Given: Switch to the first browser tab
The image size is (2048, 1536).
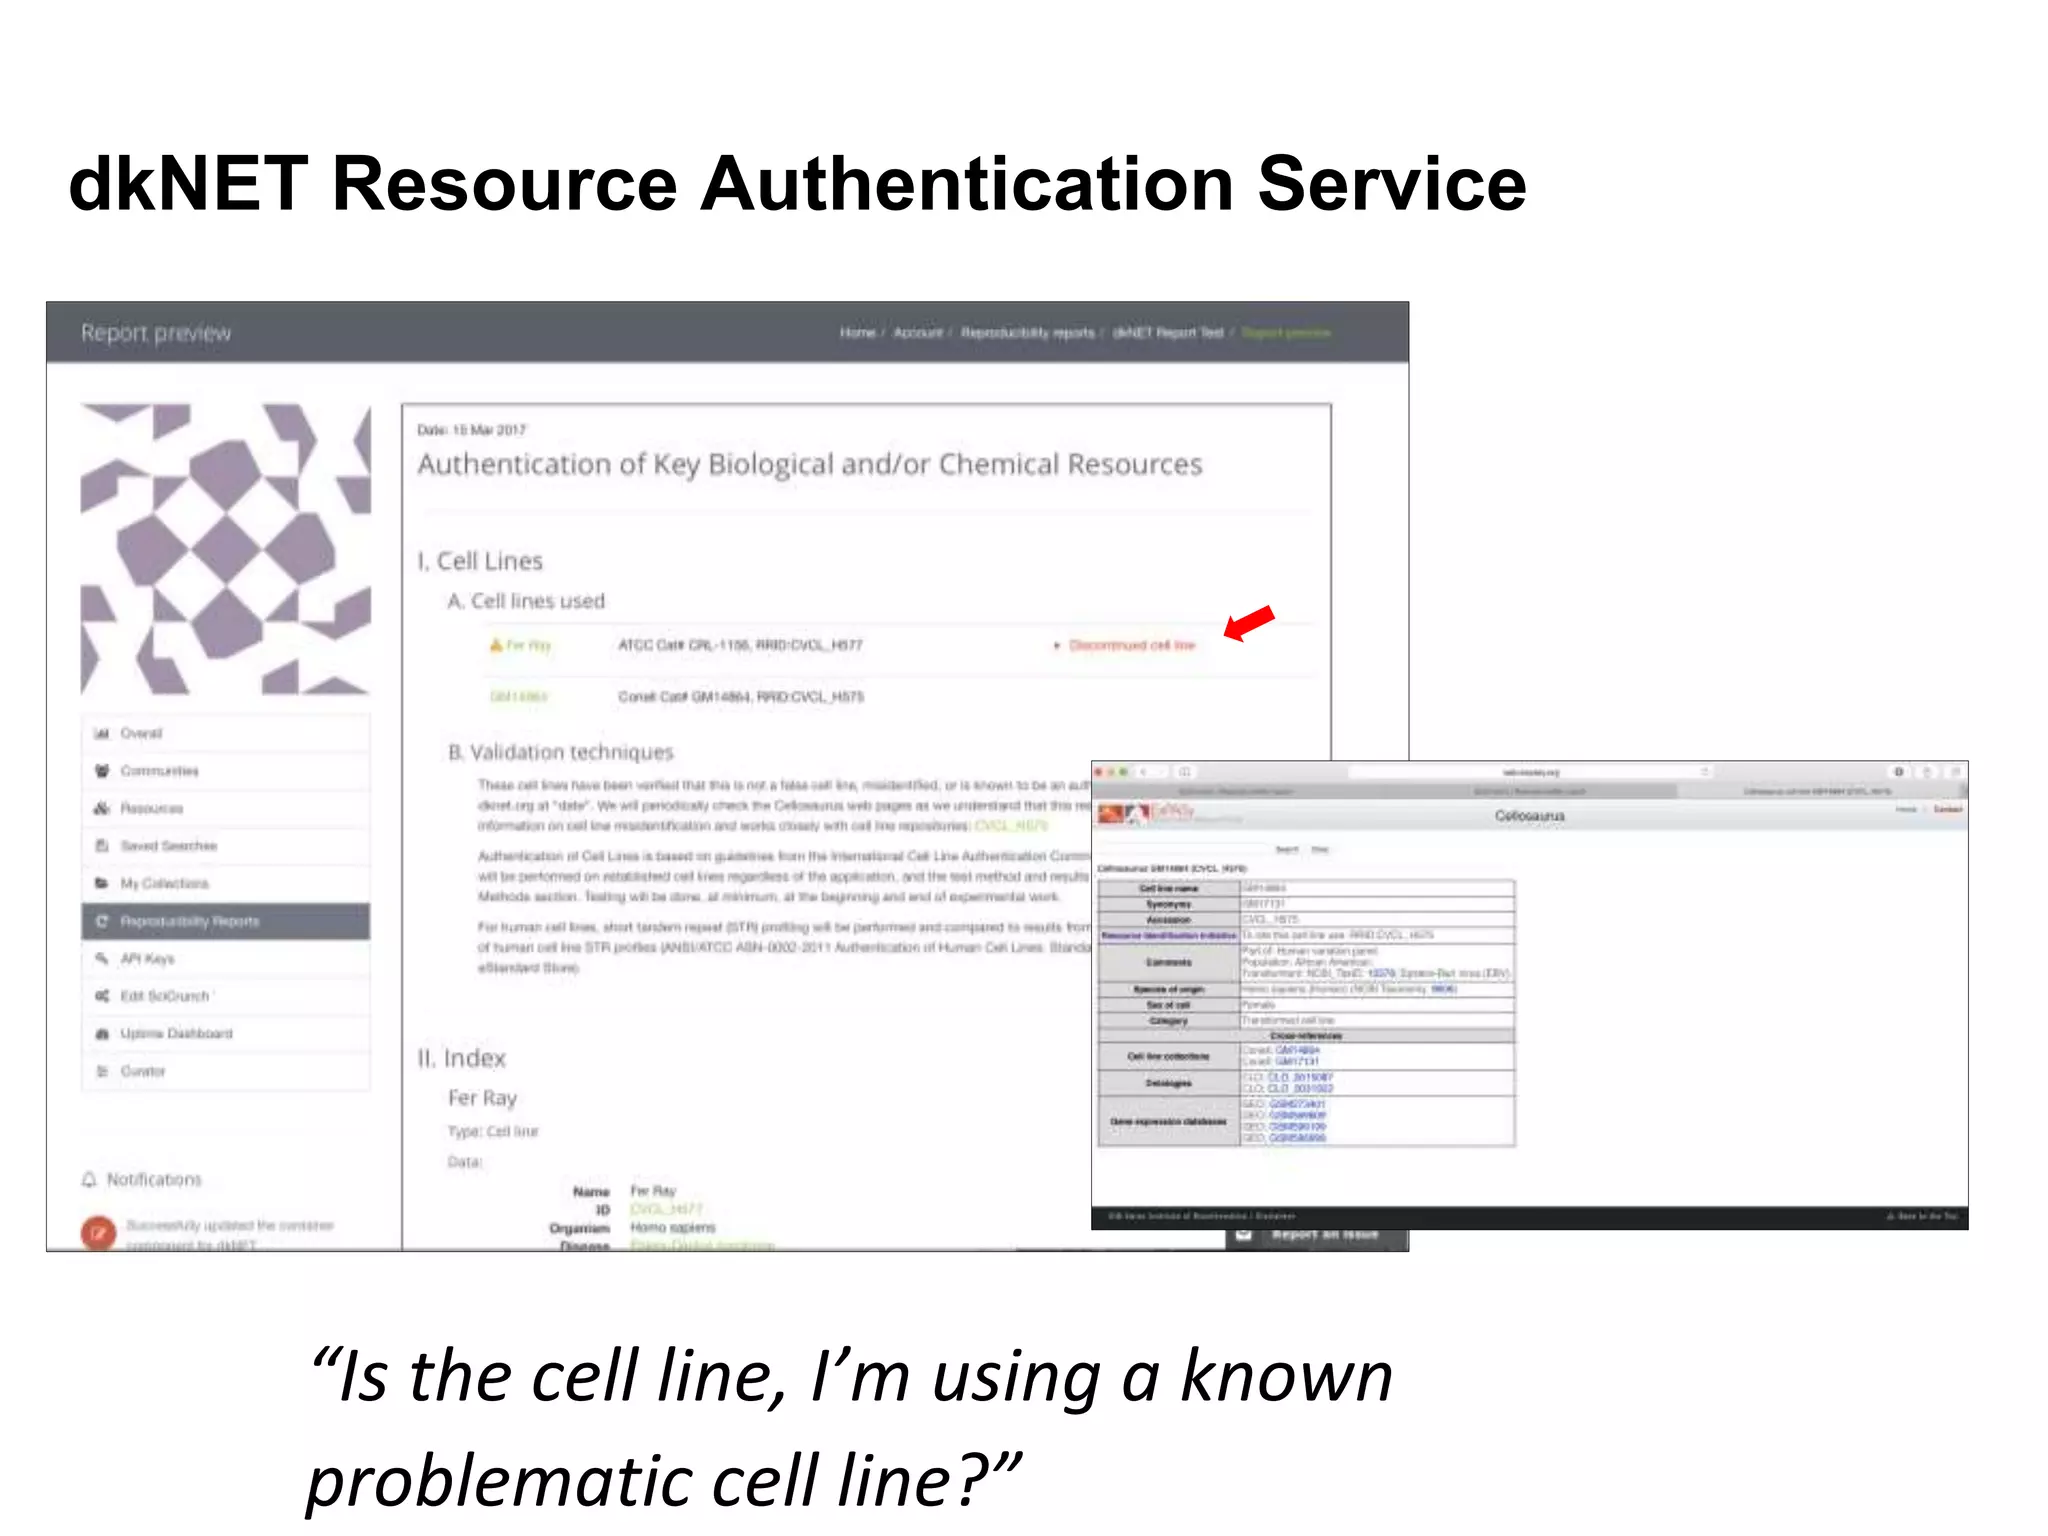Looking at the screenshot, I should 1236,791.
